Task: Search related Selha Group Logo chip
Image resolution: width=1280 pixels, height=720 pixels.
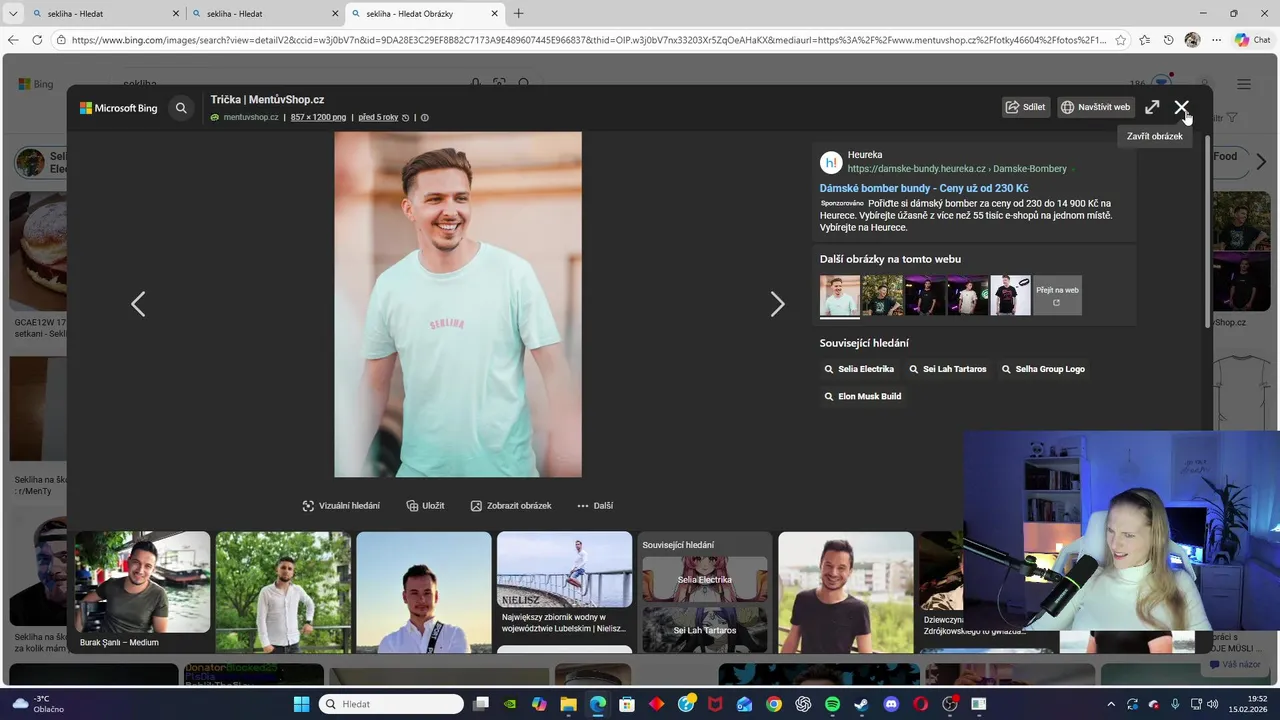Action: click(1043, 369)
